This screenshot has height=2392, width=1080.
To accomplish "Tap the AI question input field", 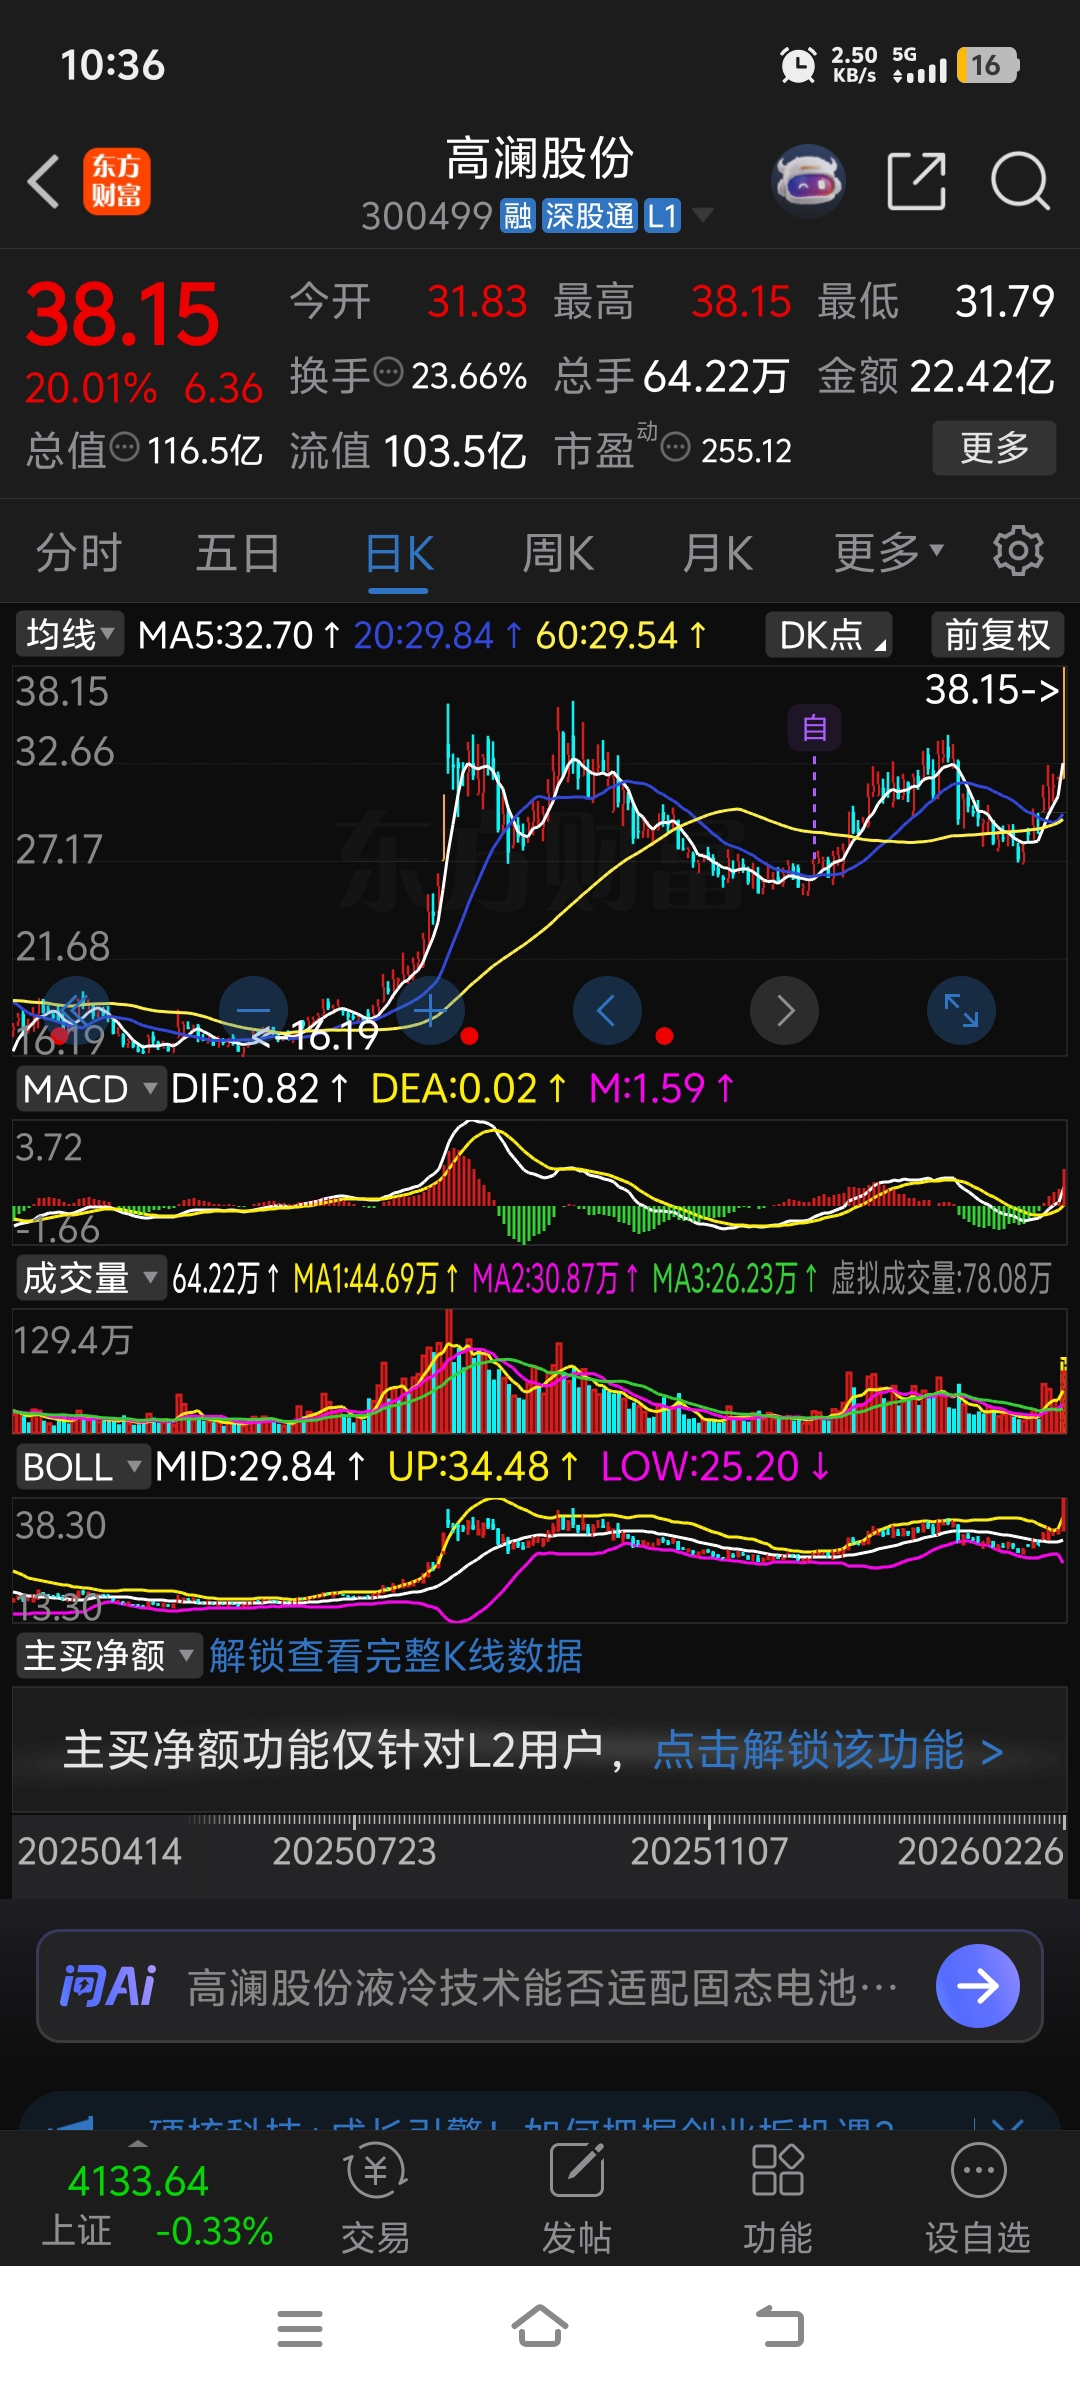I will (x=540, y=1986).
